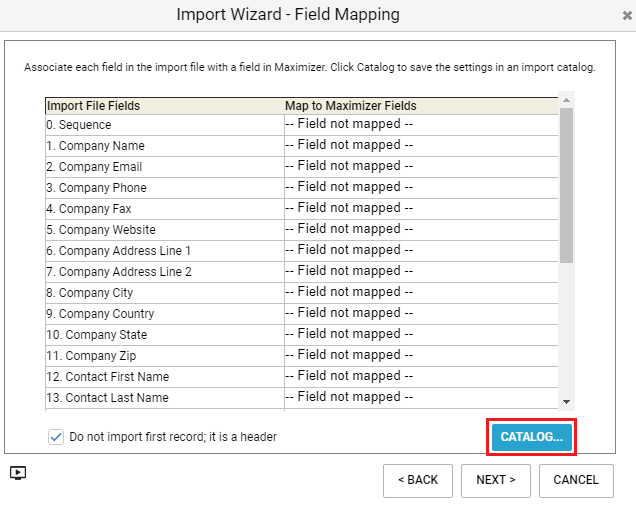The height and width of the screenshot is (505, 636).
Task: Select 12. Contact First Name label
Action: tap(107, 377)
